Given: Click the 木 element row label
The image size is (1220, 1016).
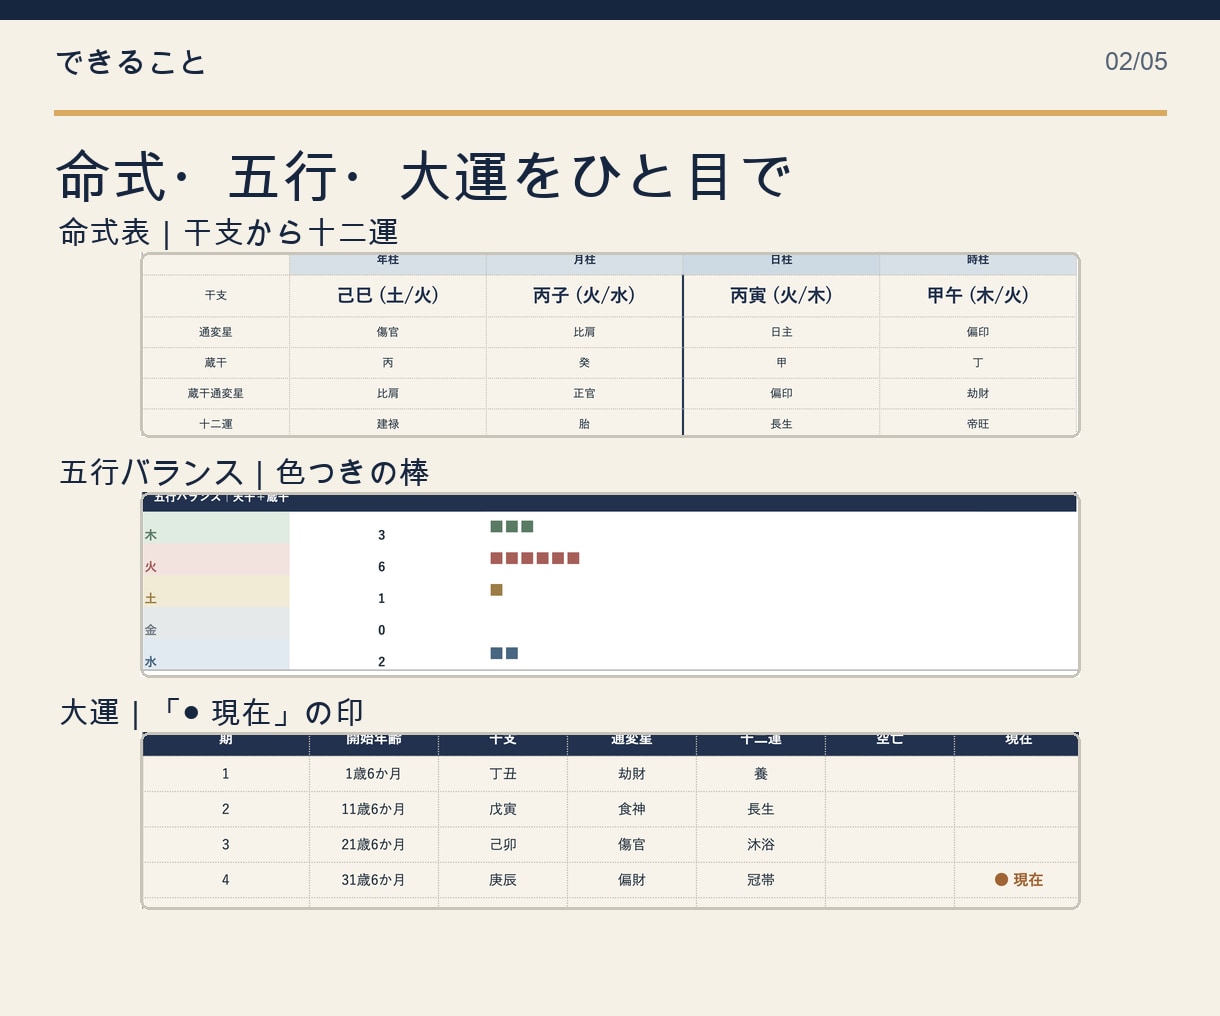Looking at the screenshot, I should [x=151, y=535].
